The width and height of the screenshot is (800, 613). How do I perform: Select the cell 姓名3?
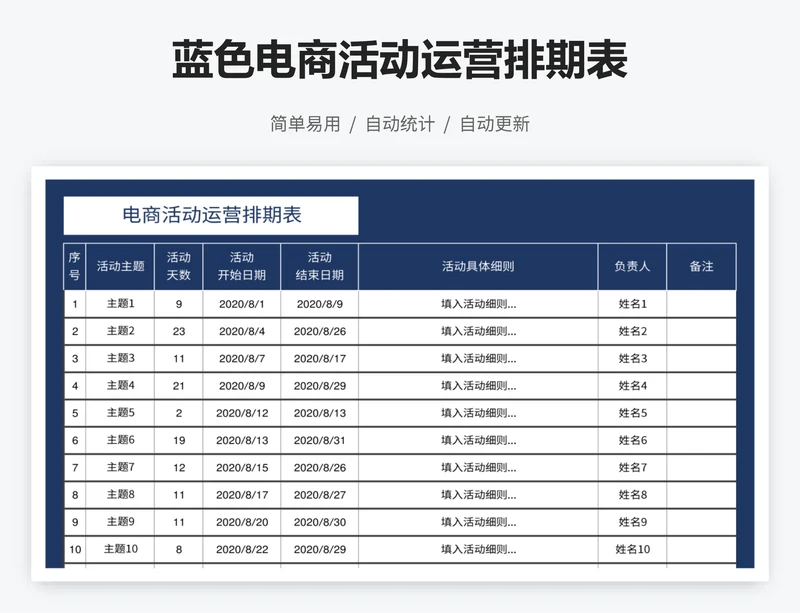[632, 358]
